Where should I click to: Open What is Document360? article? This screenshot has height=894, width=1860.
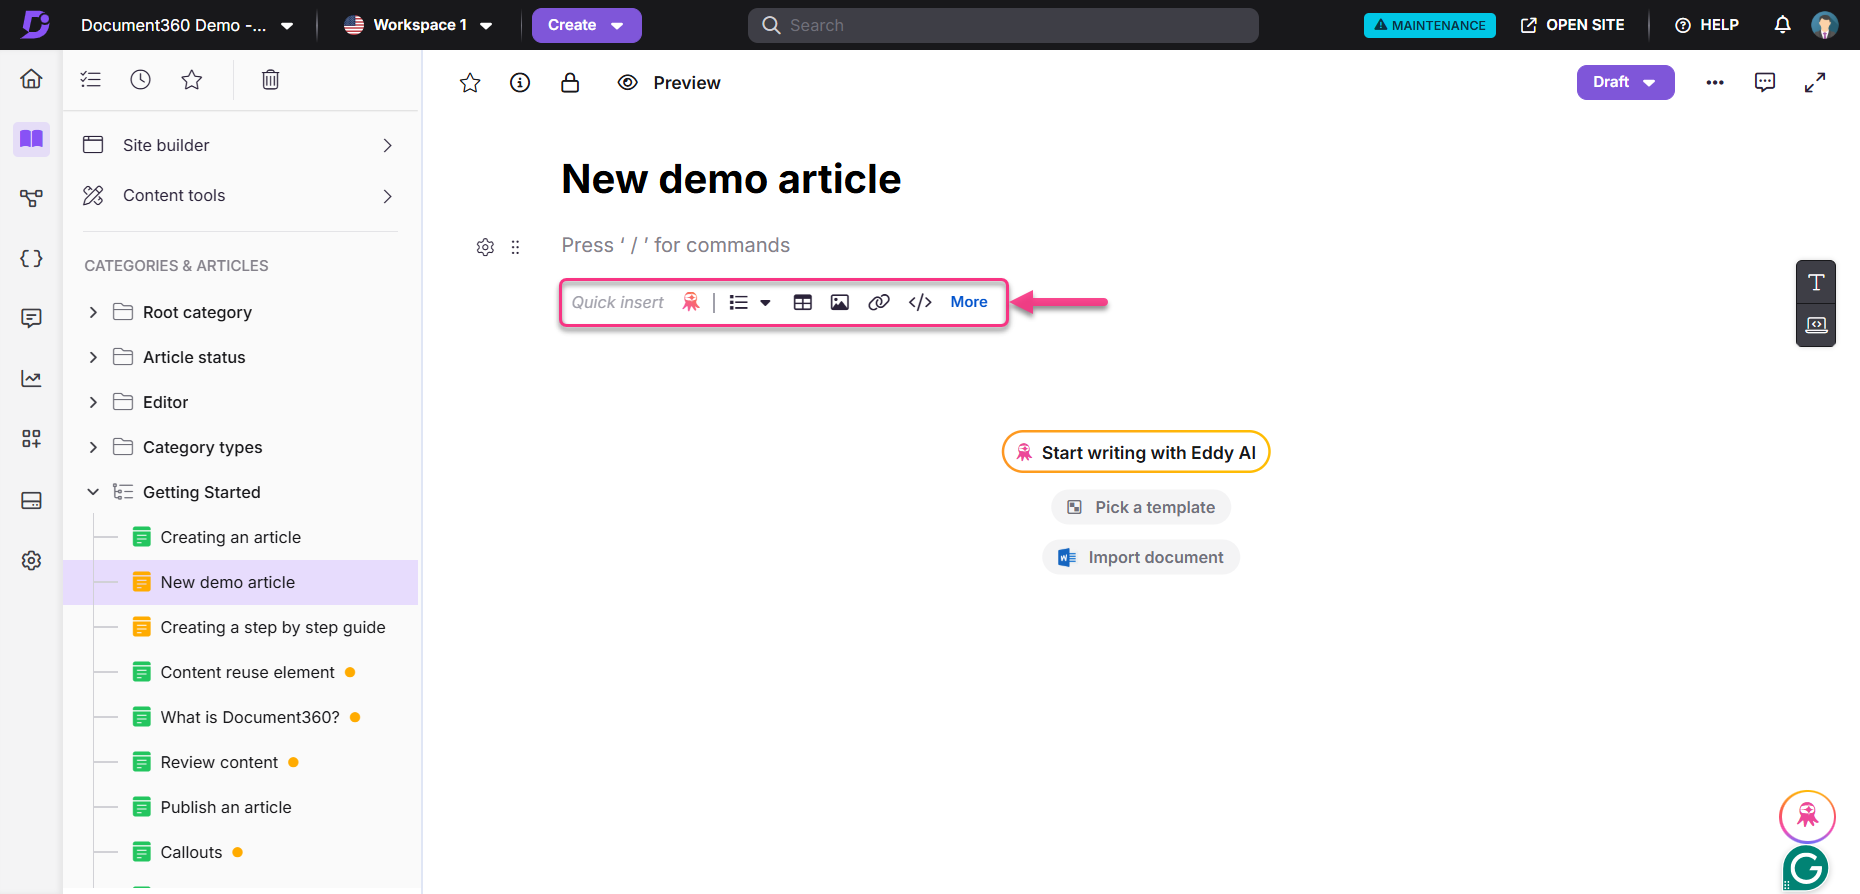click(250, 717)
